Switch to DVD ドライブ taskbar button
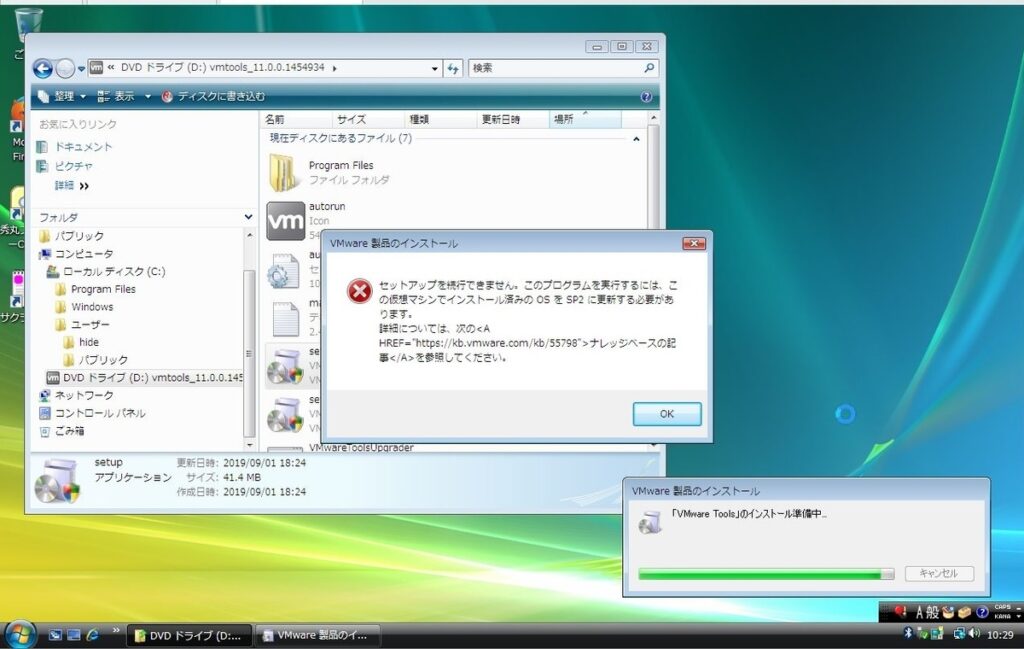The height and width of the screenshot is (649, 1024). (x=189, y=635)
